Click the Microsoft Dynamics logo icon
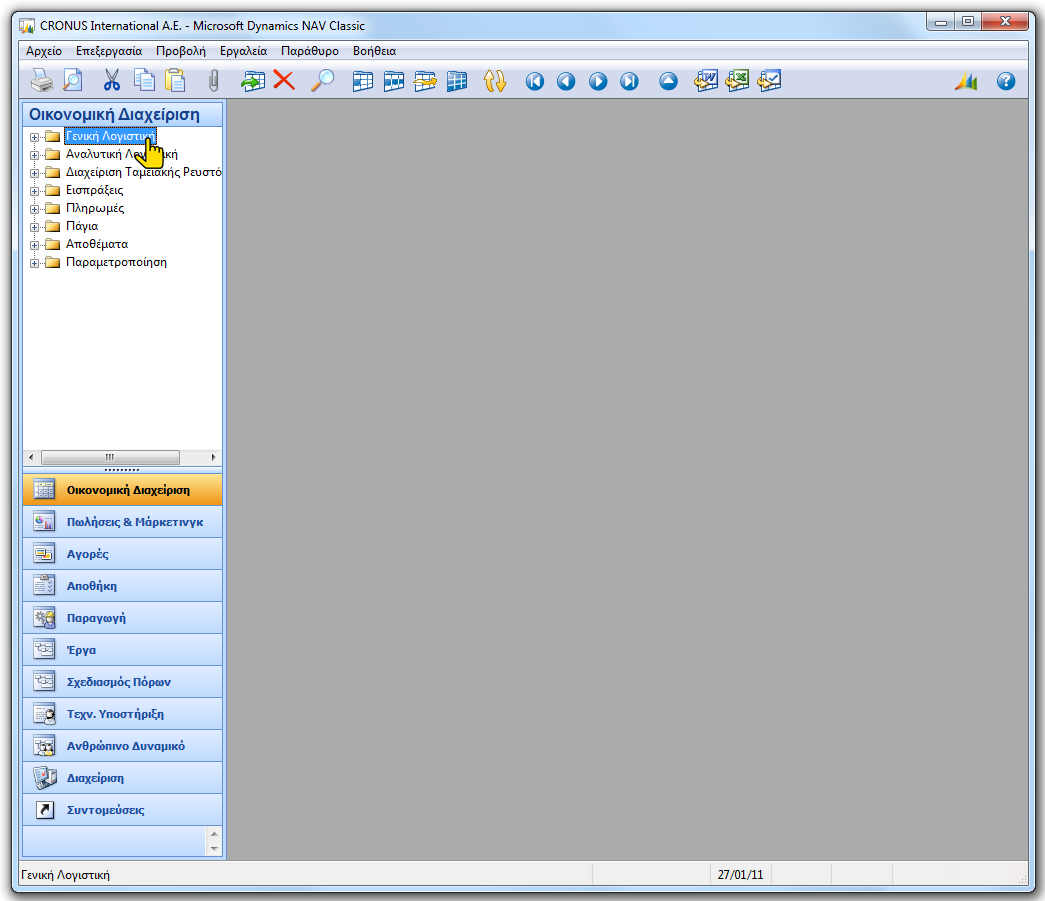This screenshot has width=1045, height=901. coord(966,81)
